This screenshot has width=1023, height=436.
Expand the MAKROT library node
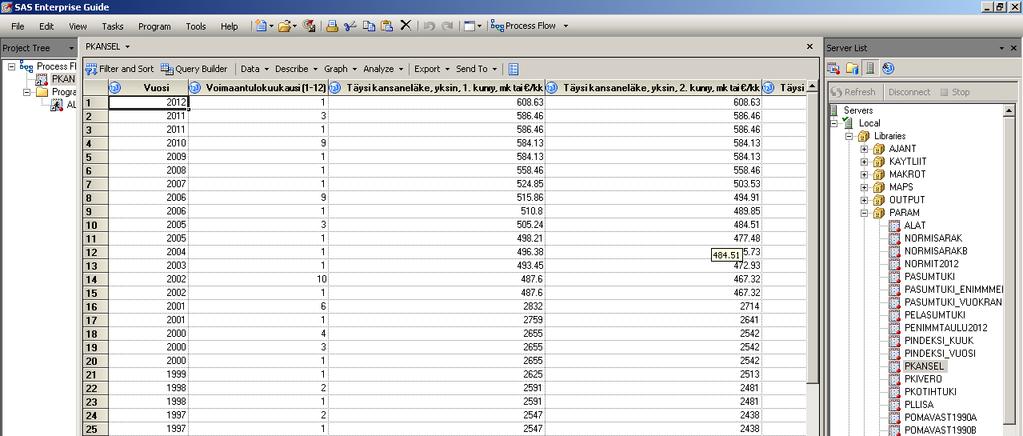tap(864, 174)
